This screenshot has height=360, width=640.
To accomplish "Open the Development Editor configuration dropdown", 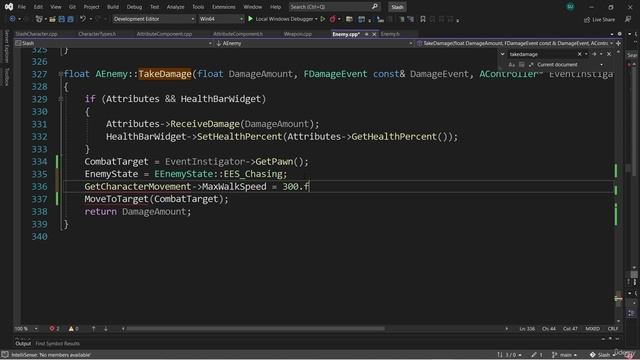I will pyautogui.click(x=153, y=19).
